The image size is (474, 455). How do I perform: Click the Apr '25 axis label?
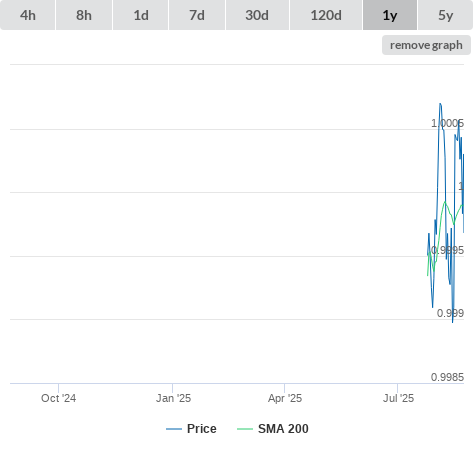point(285,398)
